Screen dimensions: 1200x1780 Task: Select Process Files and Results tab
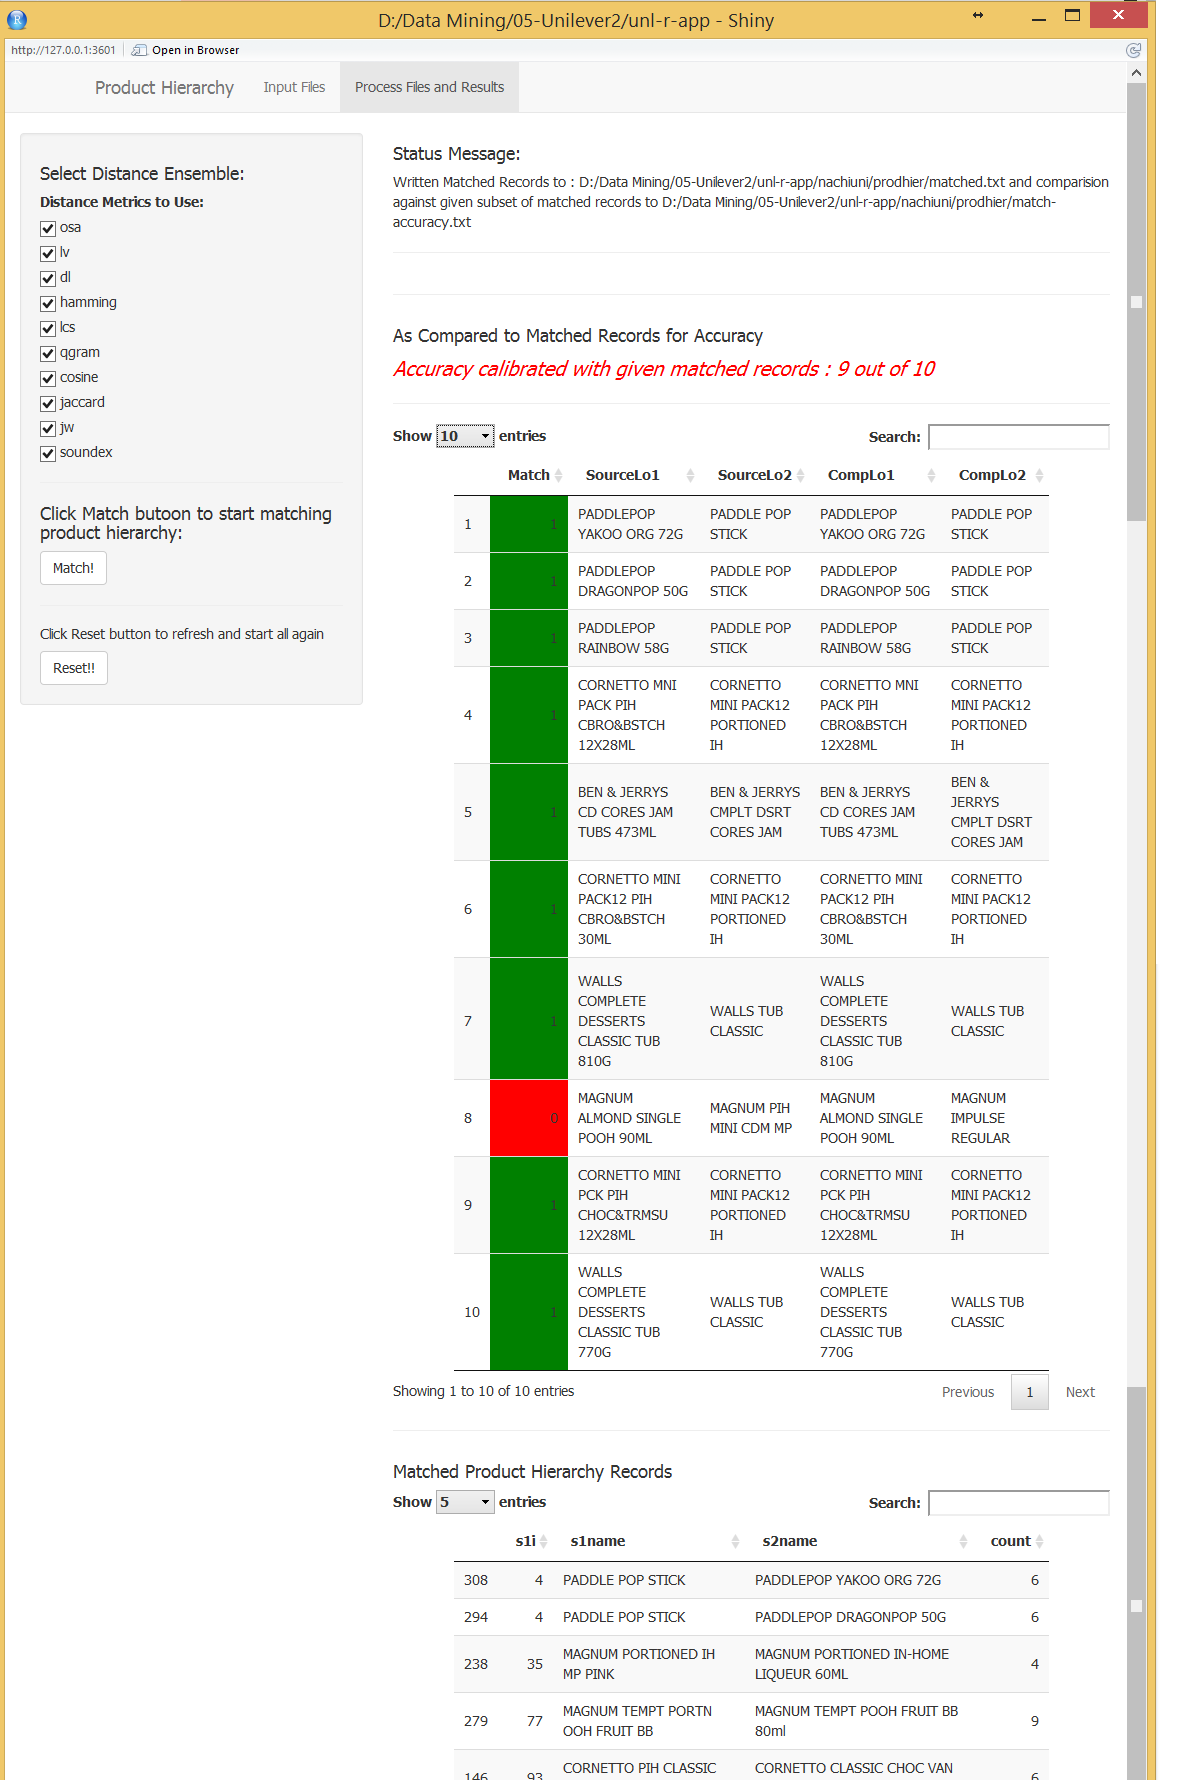[429, 88]
